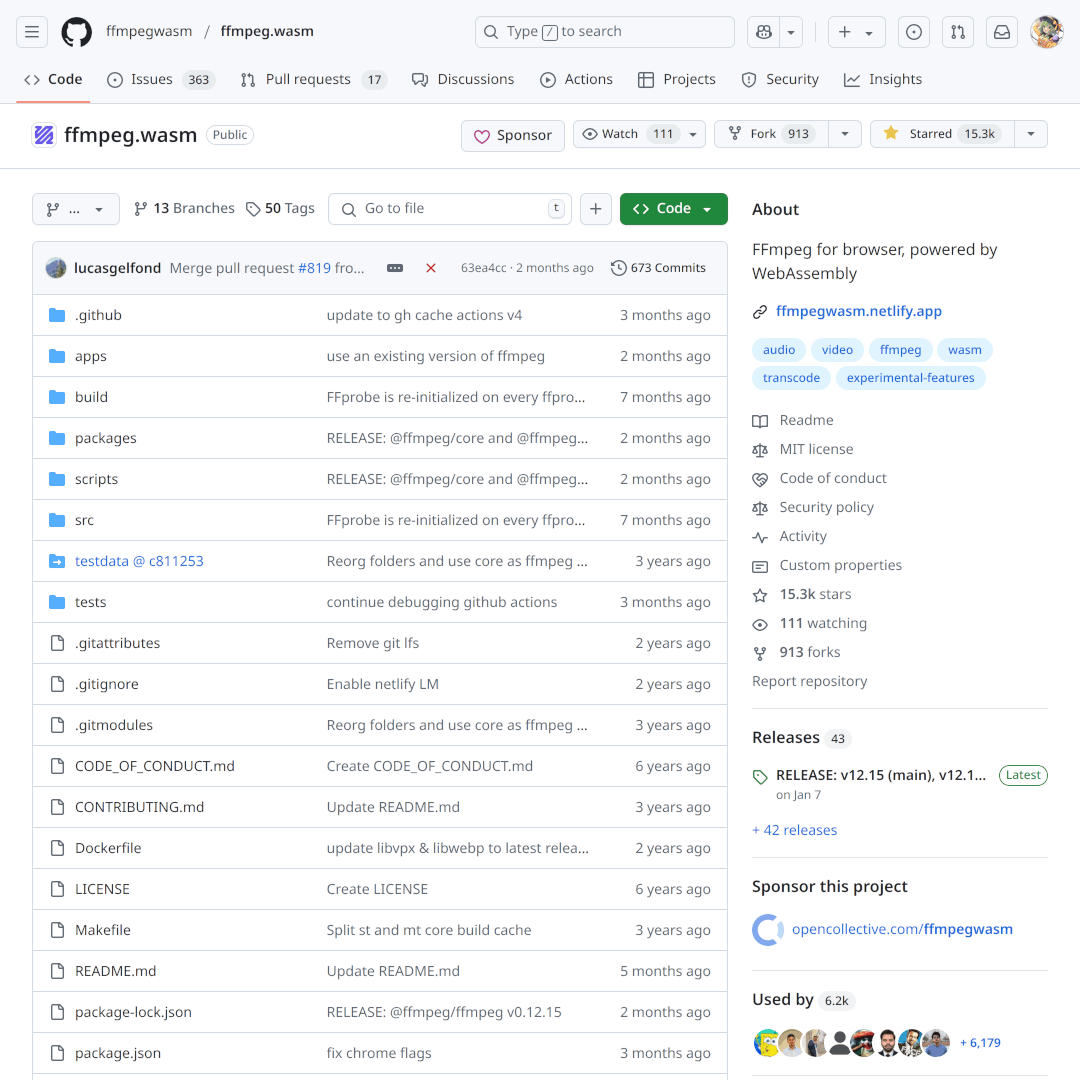Click the failed status X icon
This screenshot has width=1080, height=1080.
point(431,268)
